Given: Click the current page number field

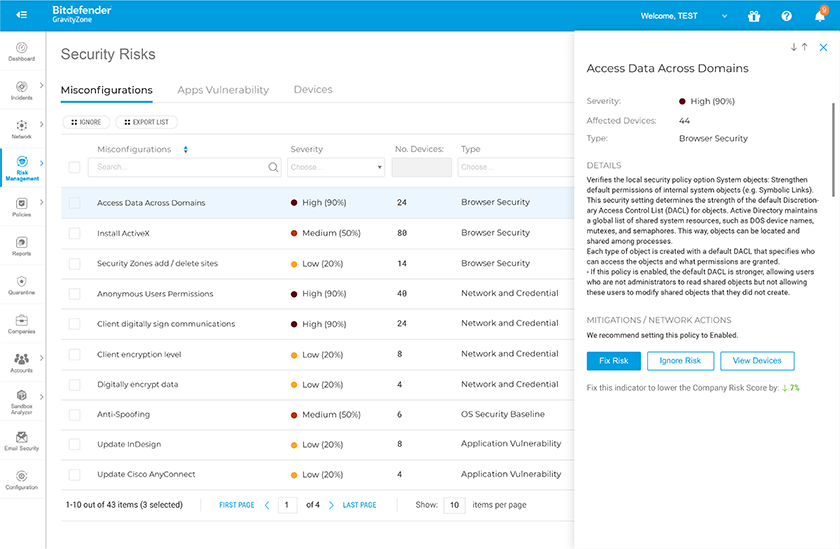Looking at the screenshot, I should [288, 505].
